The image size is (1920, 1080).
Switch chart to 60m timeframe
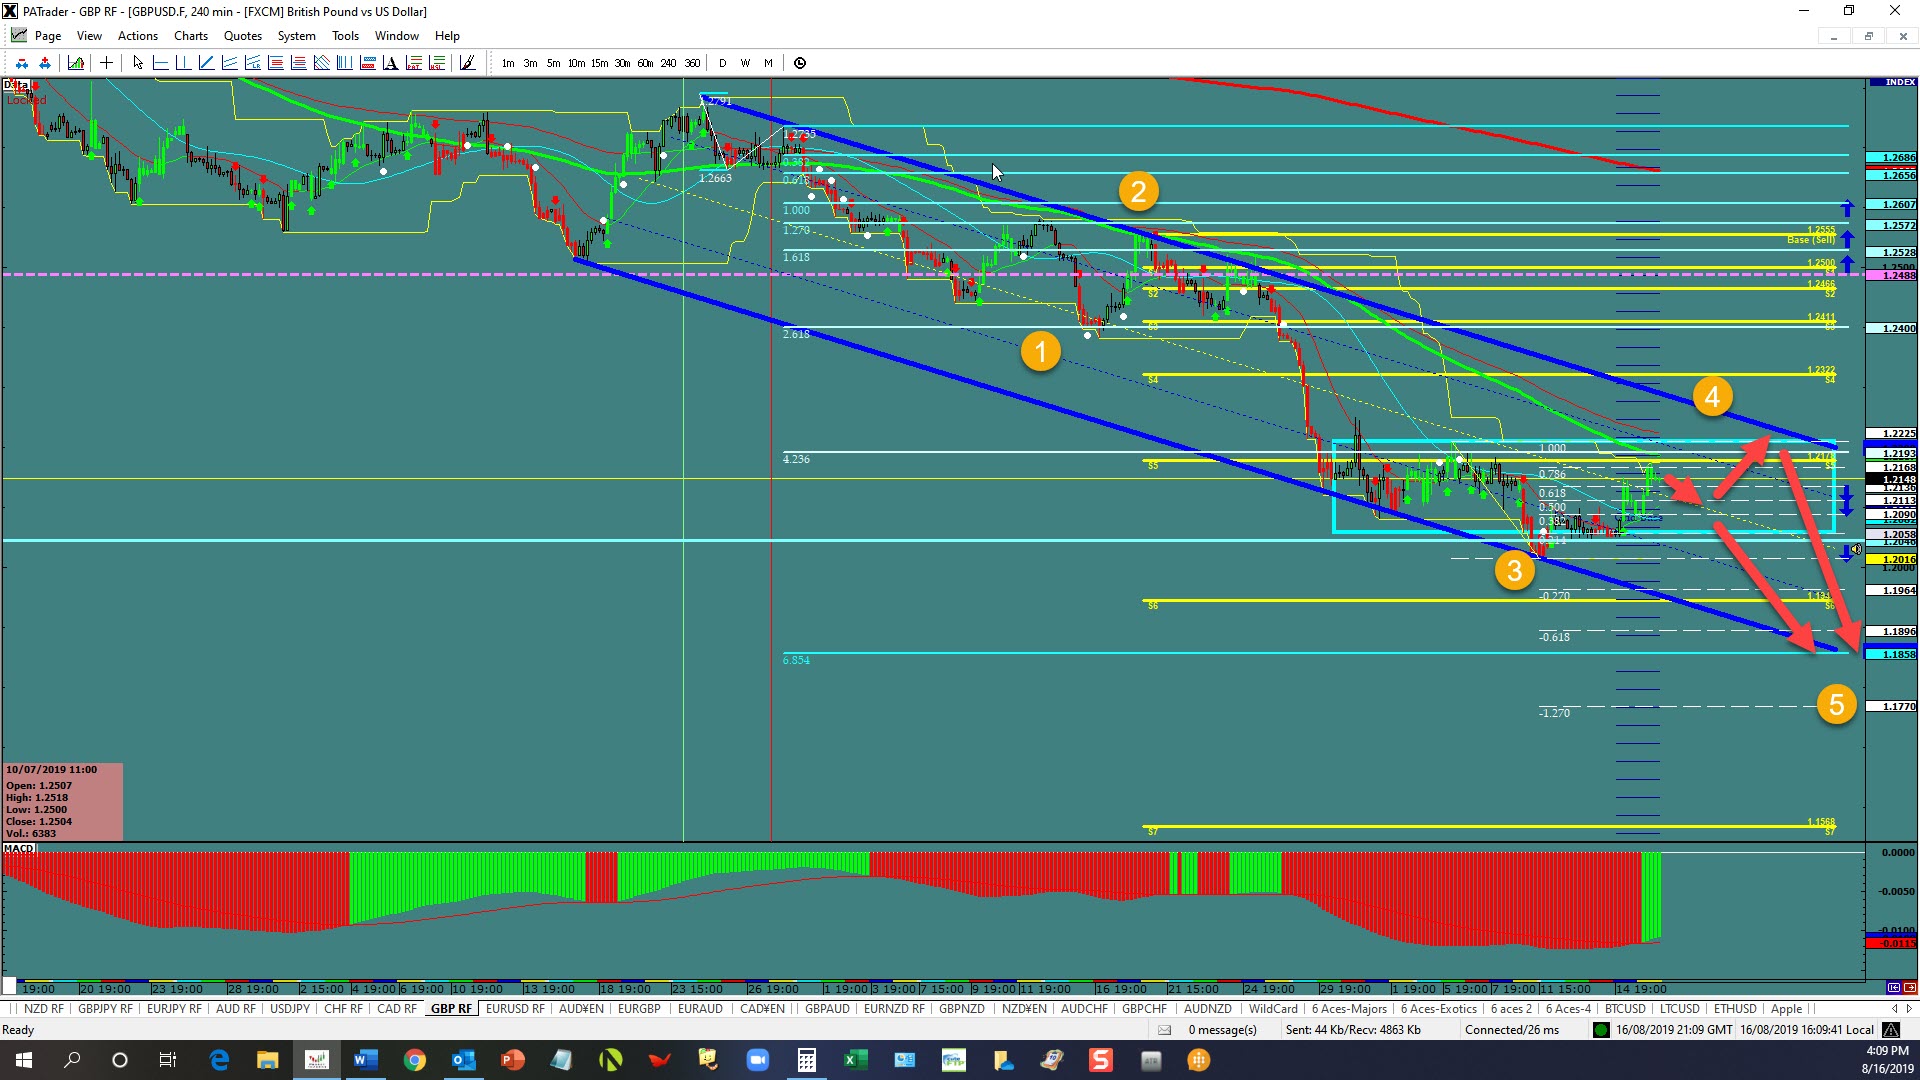pyautogui.click(x=645, y=63)
